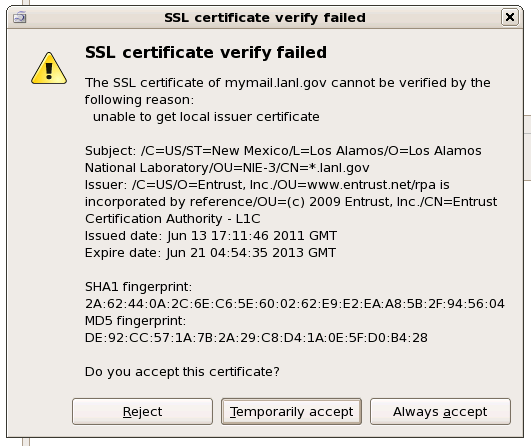Click the text 'unable to get local issuer certificate'
Viewport: 531px width, 446px height.
point(206,117)
